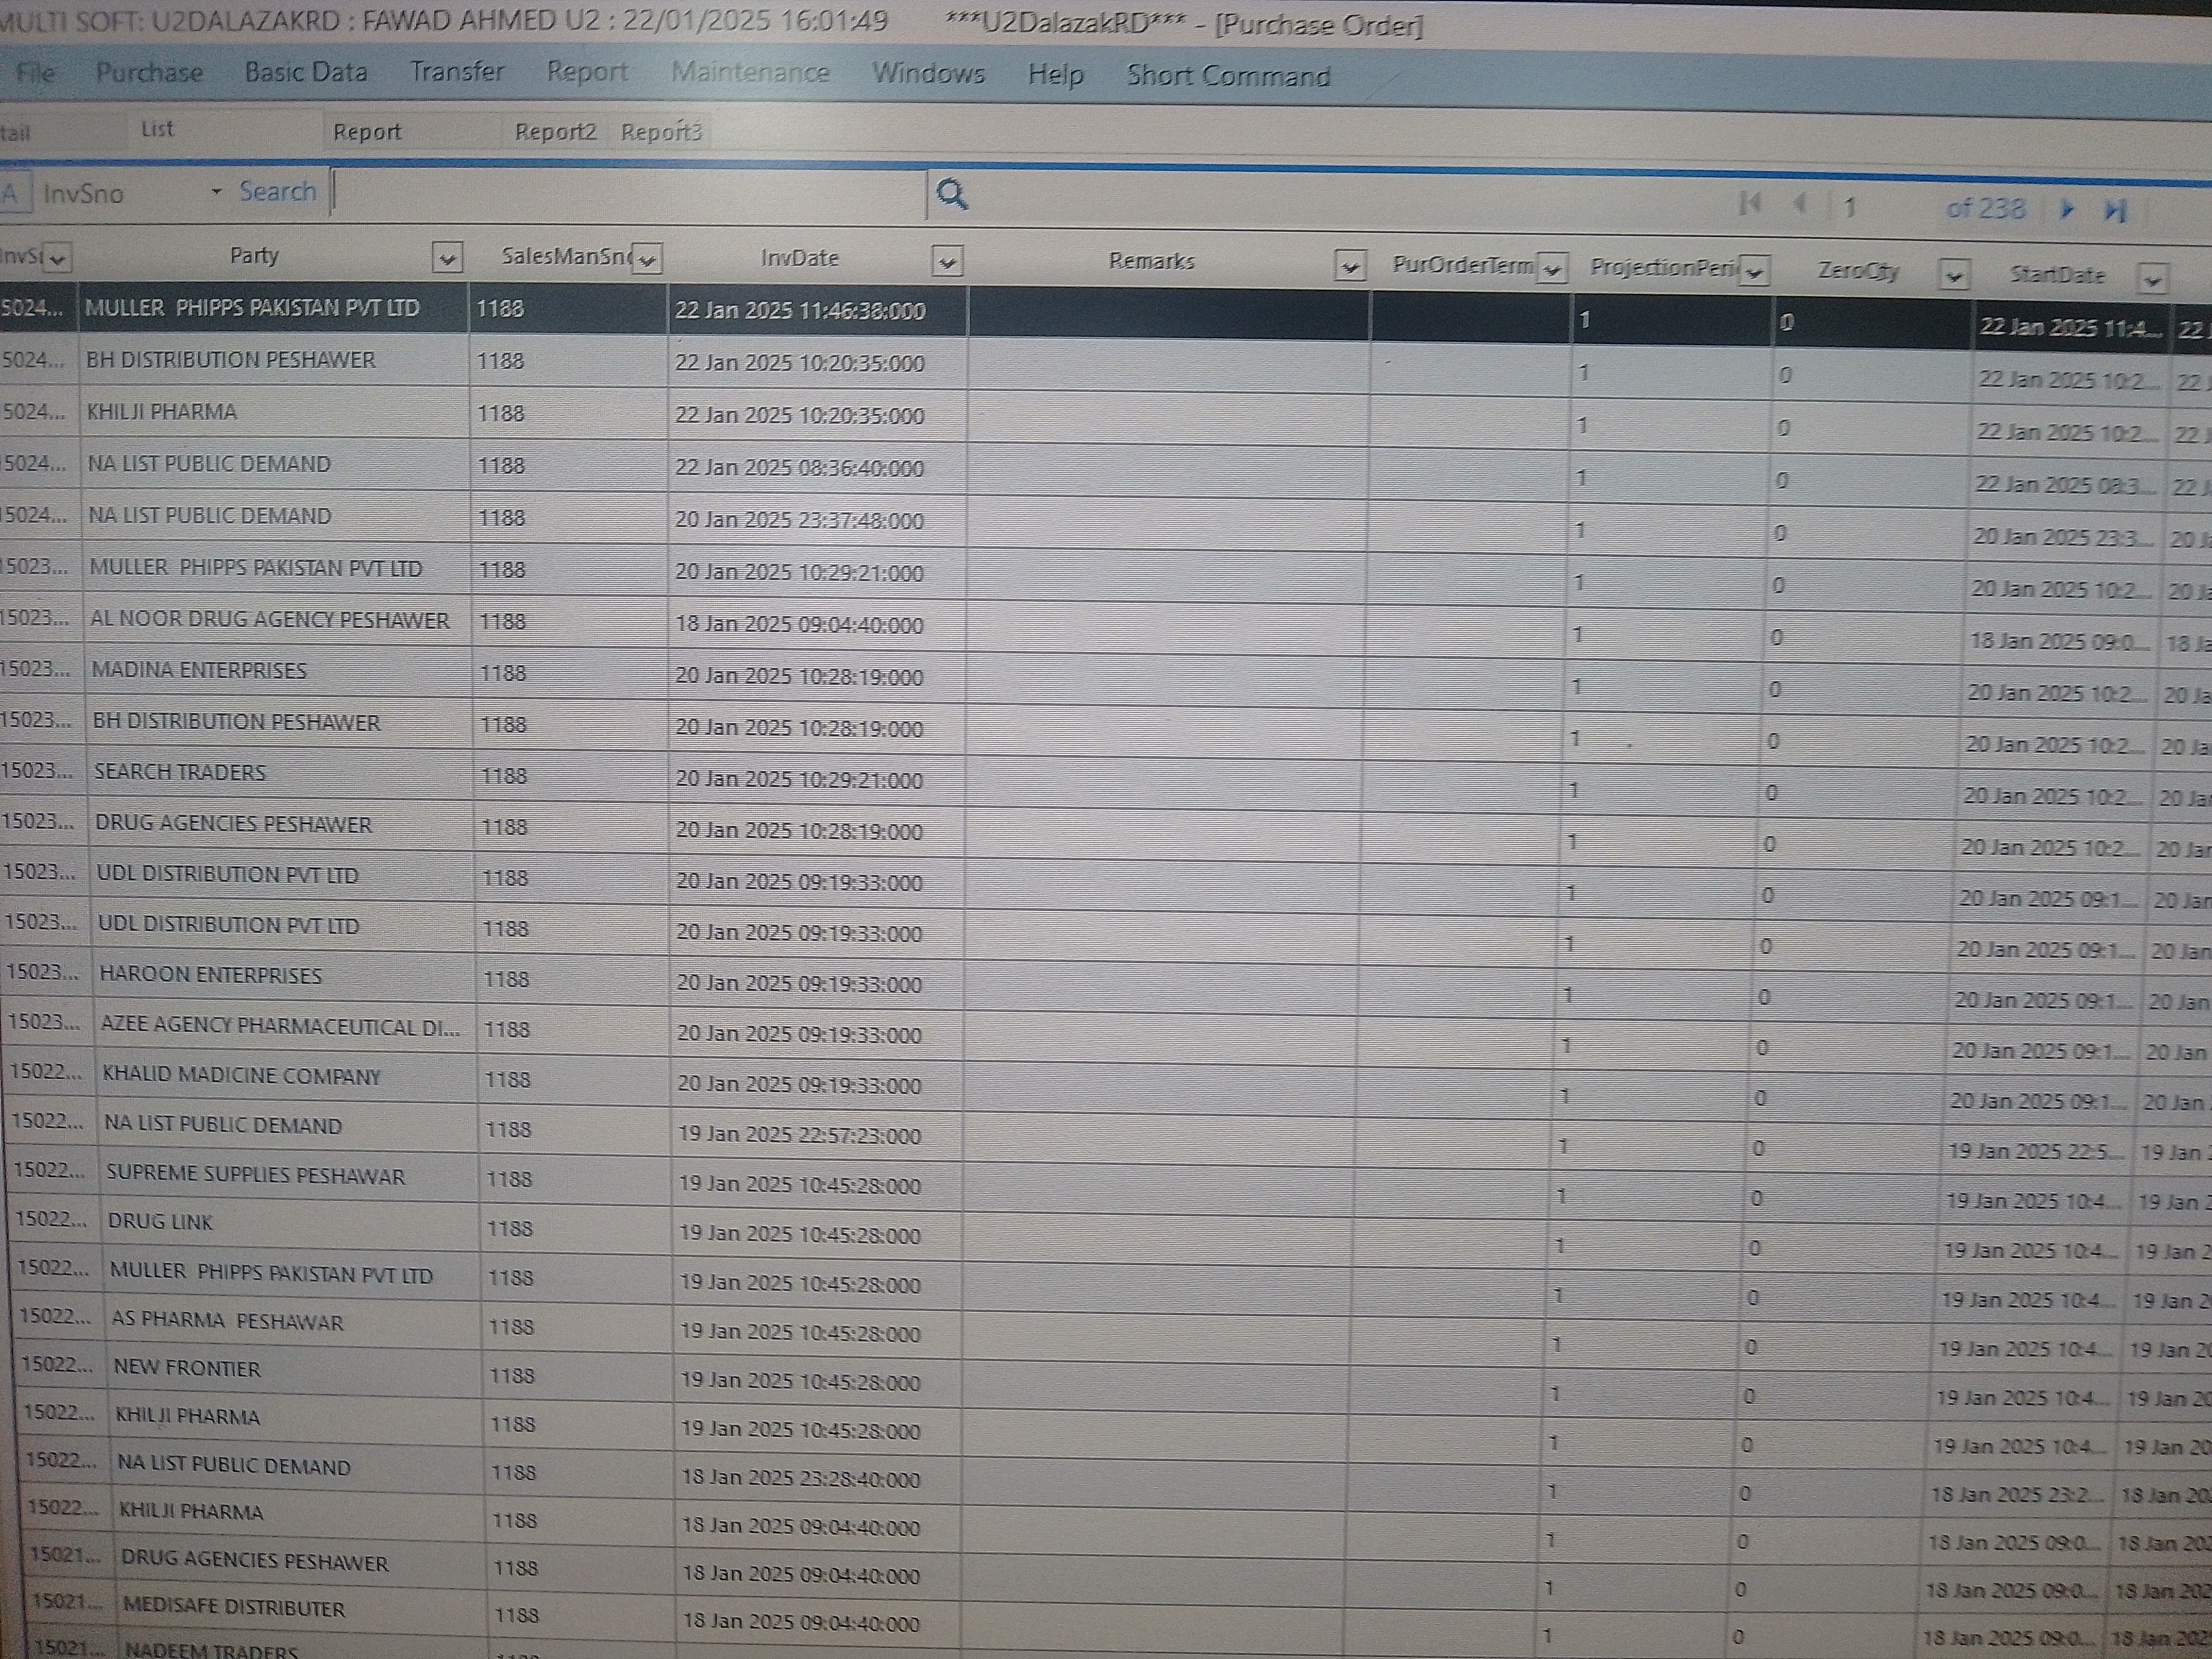Jump to last page arrow
The image size is (2212, 1659).
point(2115,210)
